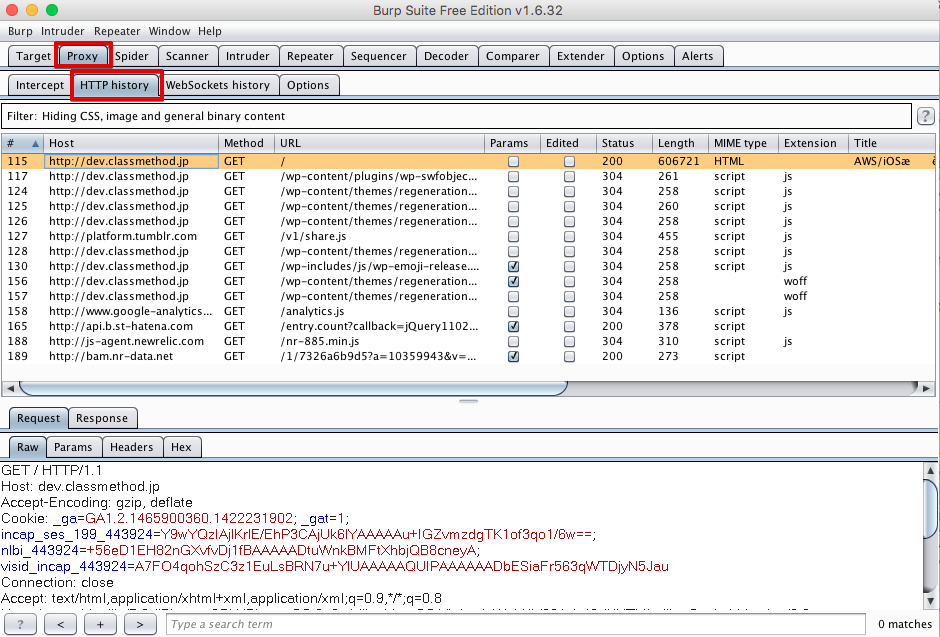Sort by Status column header
This screenshot has height=637, width=940.
tap(618, 143)
